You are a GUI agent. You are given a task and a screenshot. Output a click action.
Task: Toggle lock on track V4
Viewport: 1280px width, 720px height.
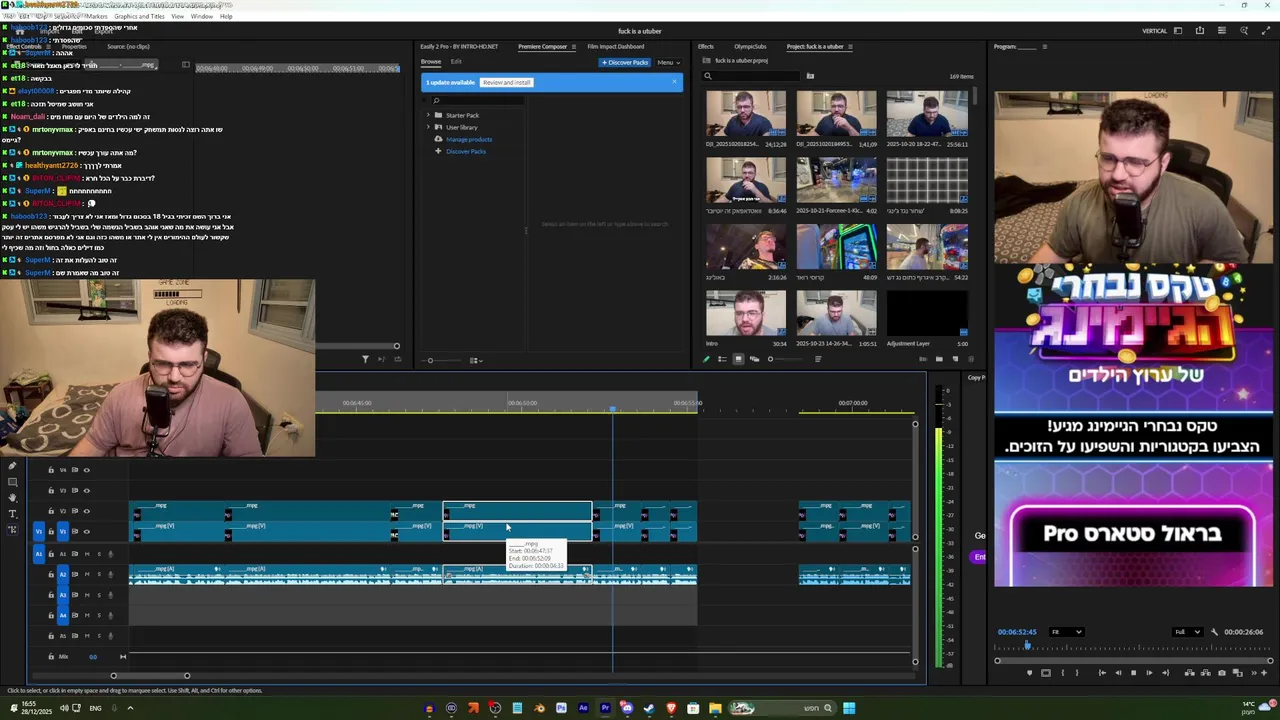point(51,470)
